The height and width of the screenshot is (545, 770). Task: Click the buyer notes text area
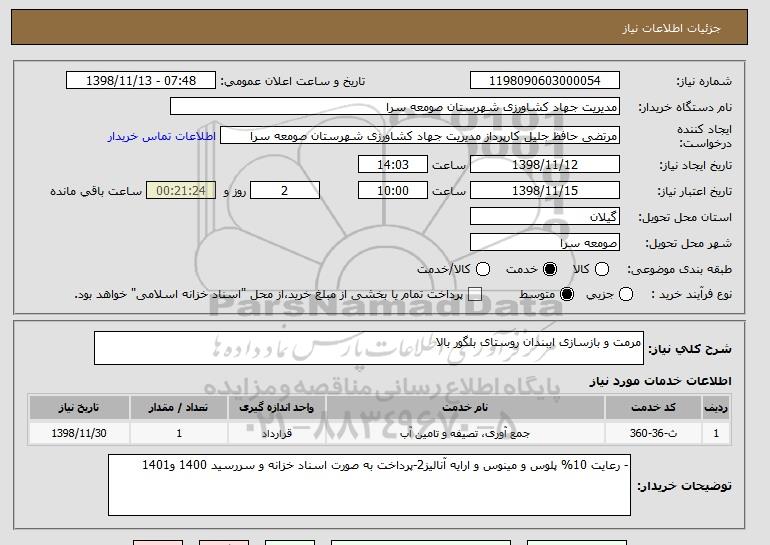[x=369, y=485]
